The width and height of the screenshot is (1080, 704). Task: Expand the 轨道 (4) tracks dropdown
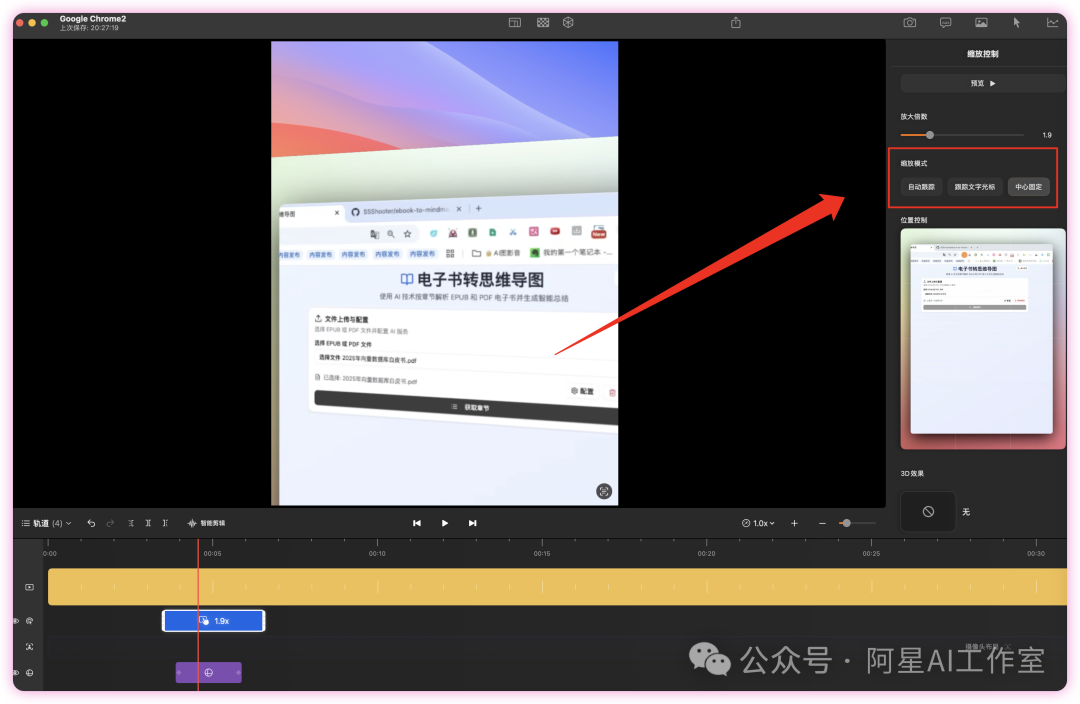47,523
